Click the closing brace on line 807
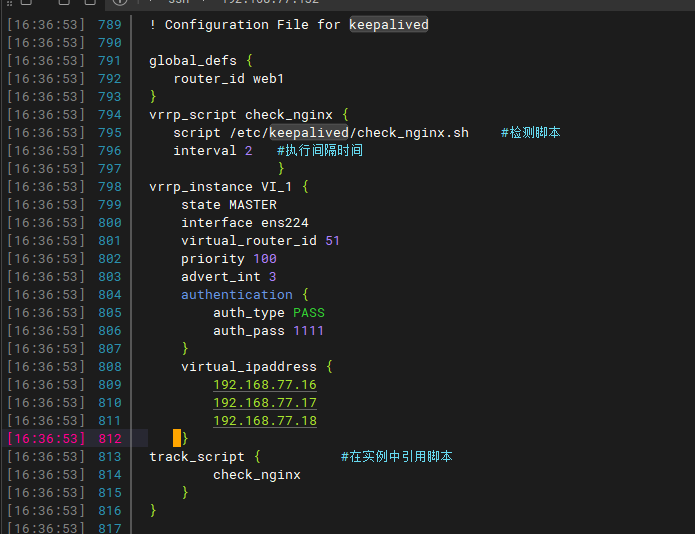The height and width of the screenshot is (534, 695). (185, 349)
